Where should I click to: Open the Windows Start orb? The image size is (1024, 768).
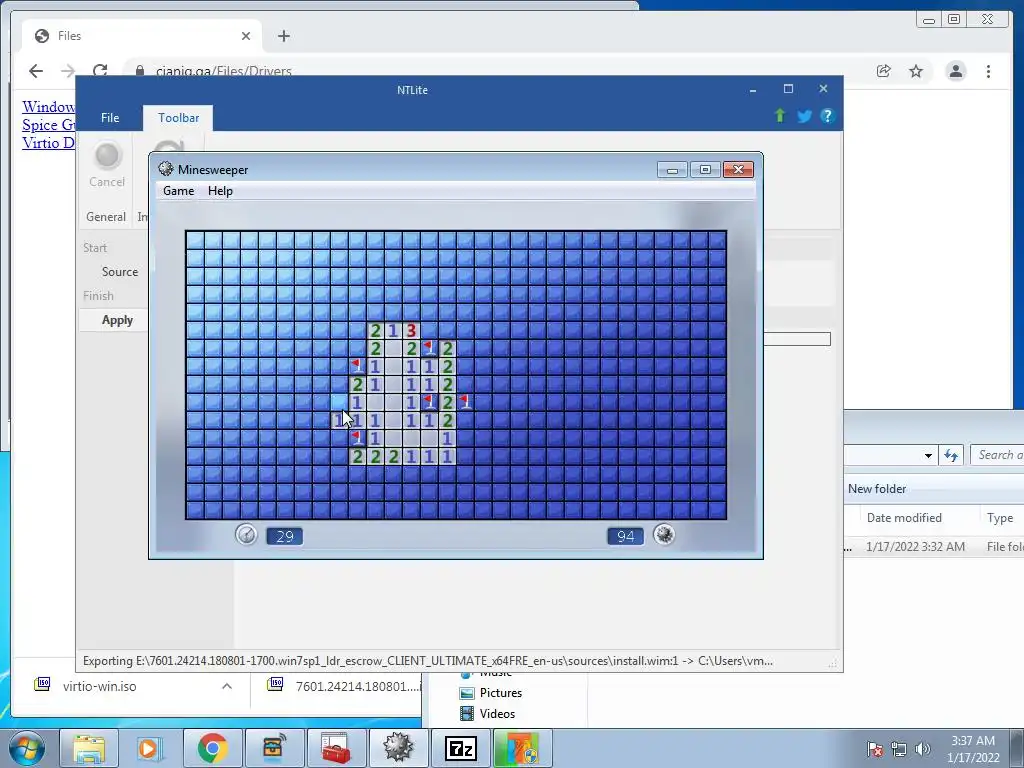tap(27, 748)
